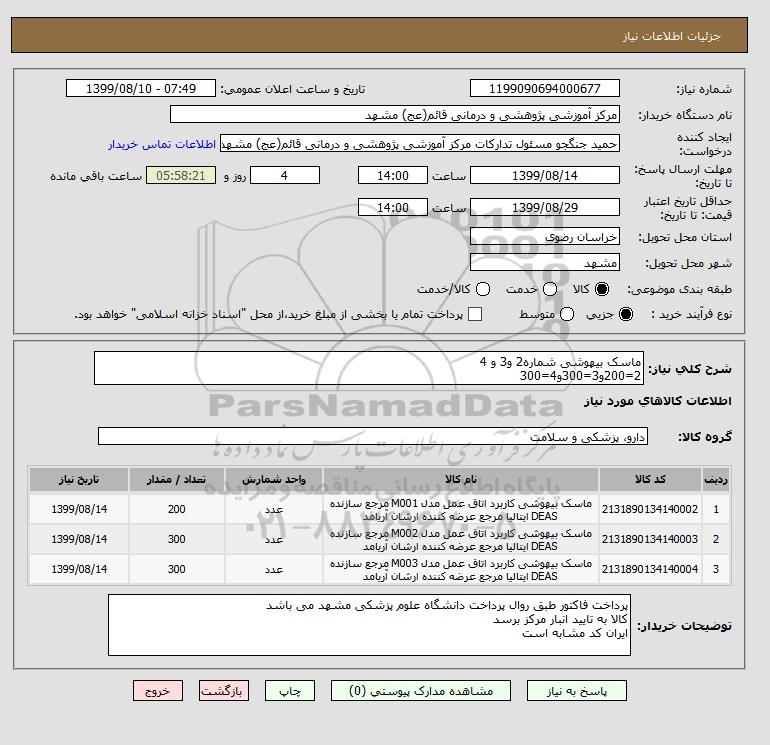Click the جزئیات اطلاعات نیاز page title
Viewport: 770px width, 745px height.
click(x=671, y=36)
